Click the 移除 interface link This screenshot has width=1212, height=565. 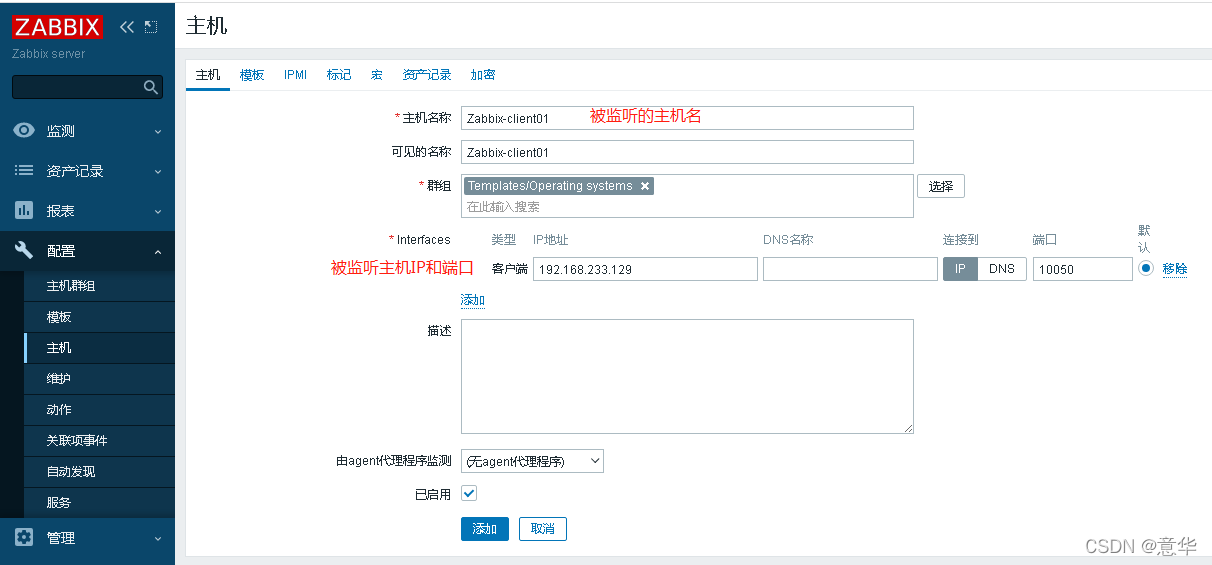click(1175, 269)
